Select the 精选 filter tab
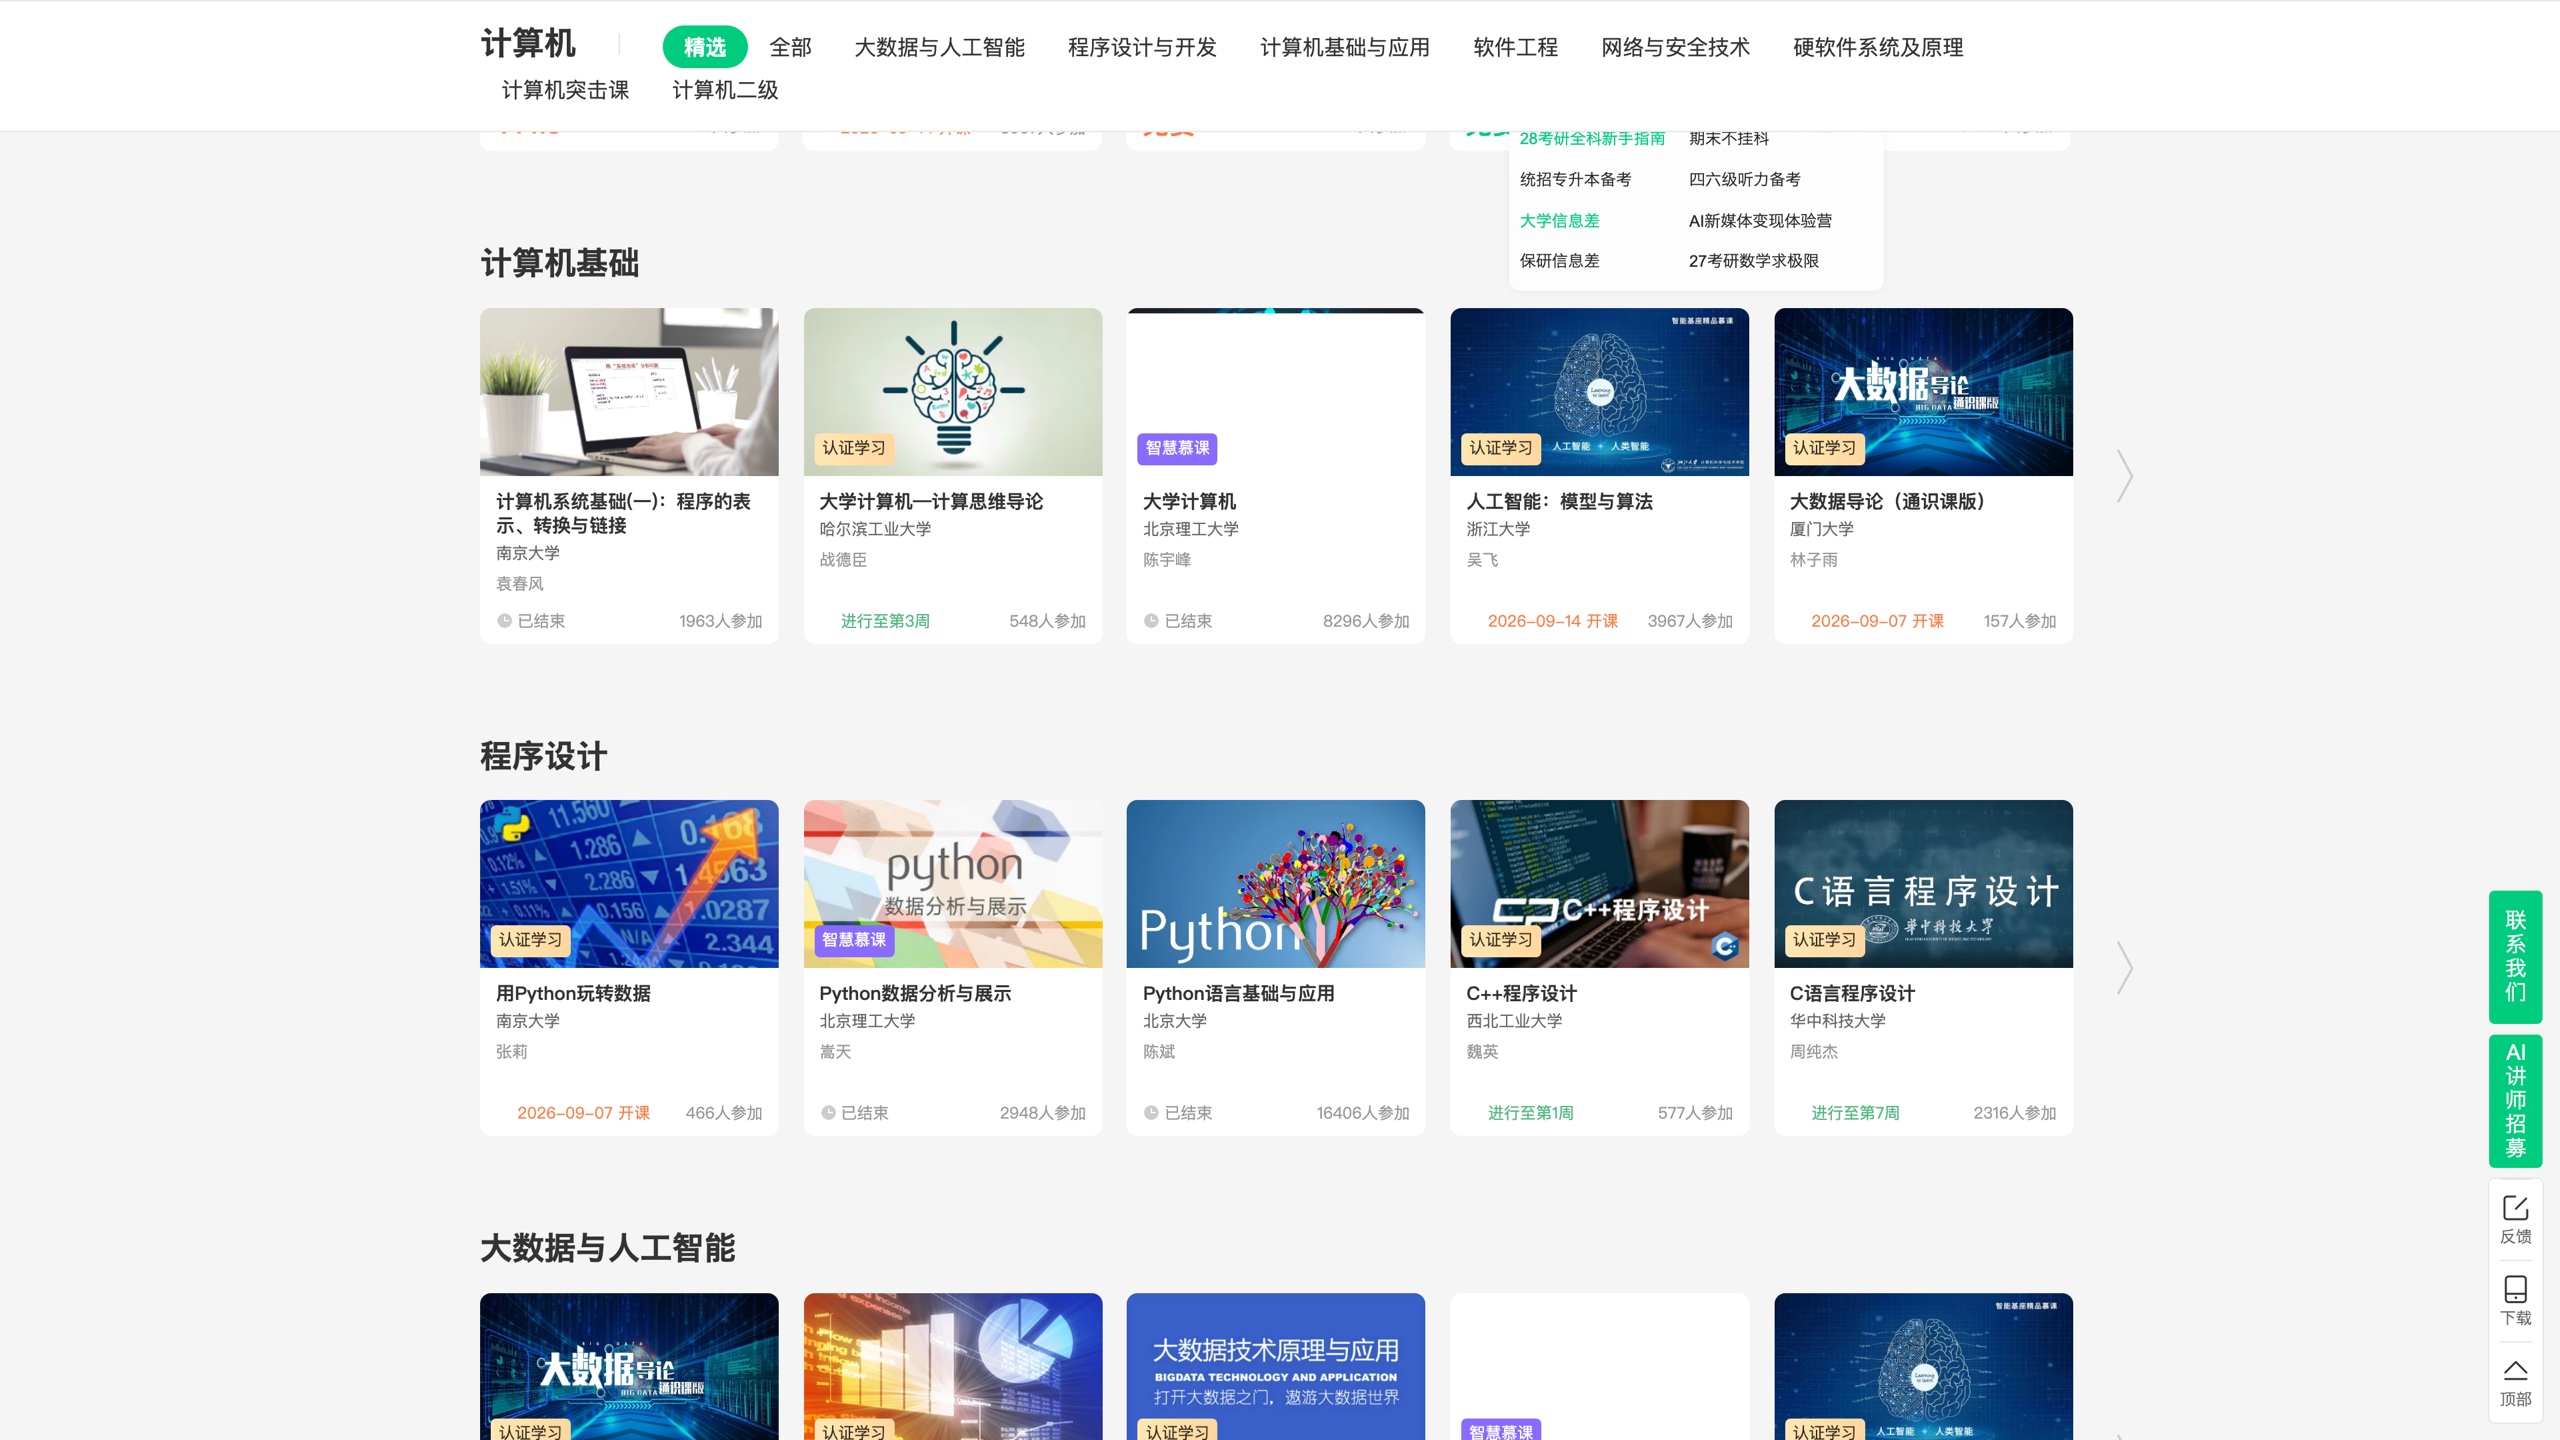 coord(705,47)
